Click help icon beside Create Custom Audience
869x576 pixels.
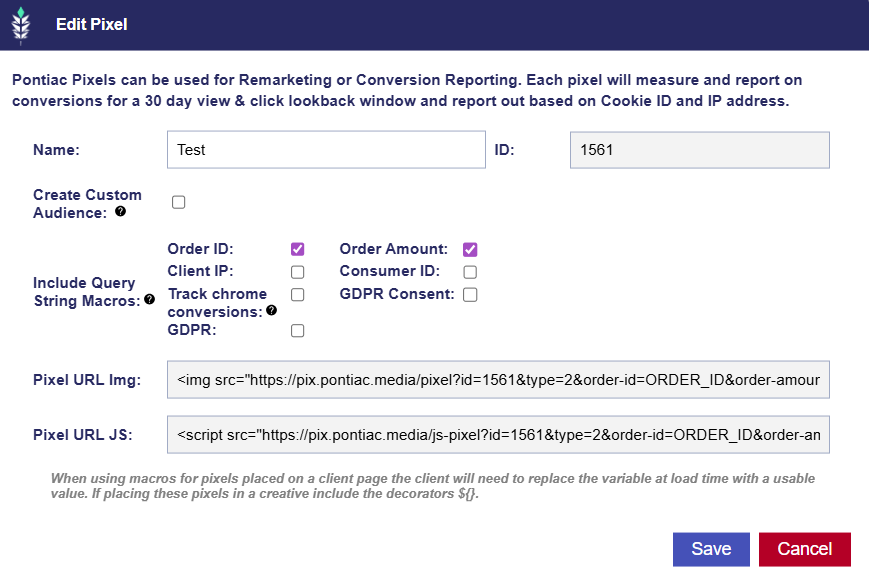tap(120, 212)
